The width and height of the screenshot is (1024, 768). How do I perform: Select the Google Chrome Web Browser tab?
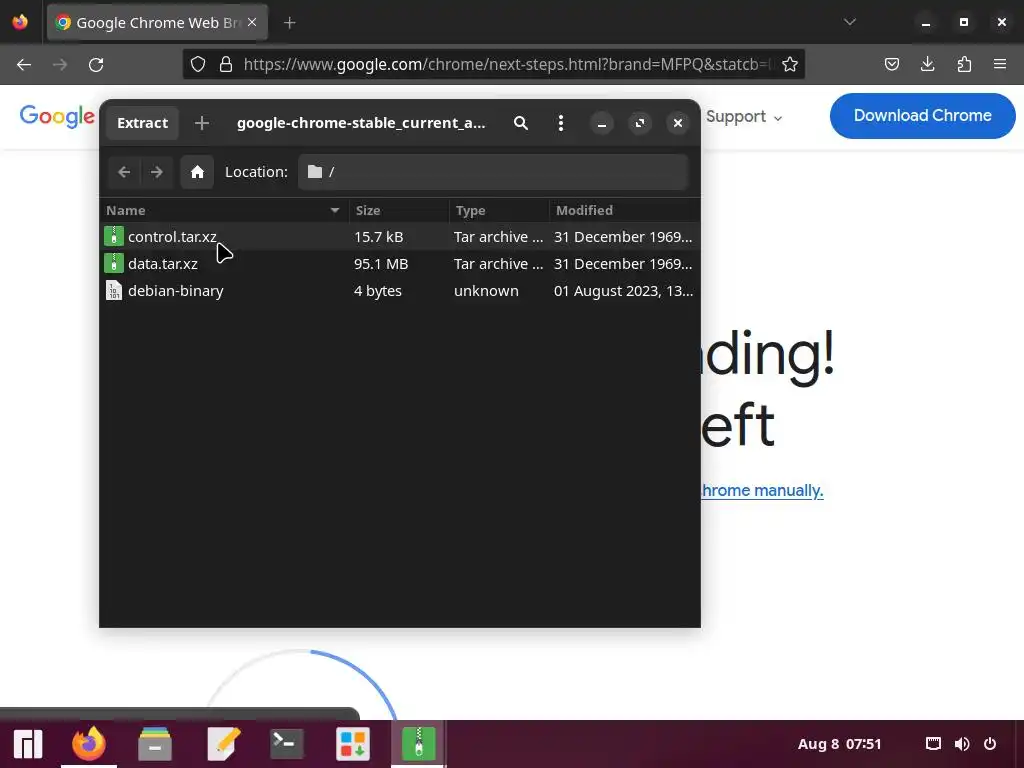click(x=157, y=23)
